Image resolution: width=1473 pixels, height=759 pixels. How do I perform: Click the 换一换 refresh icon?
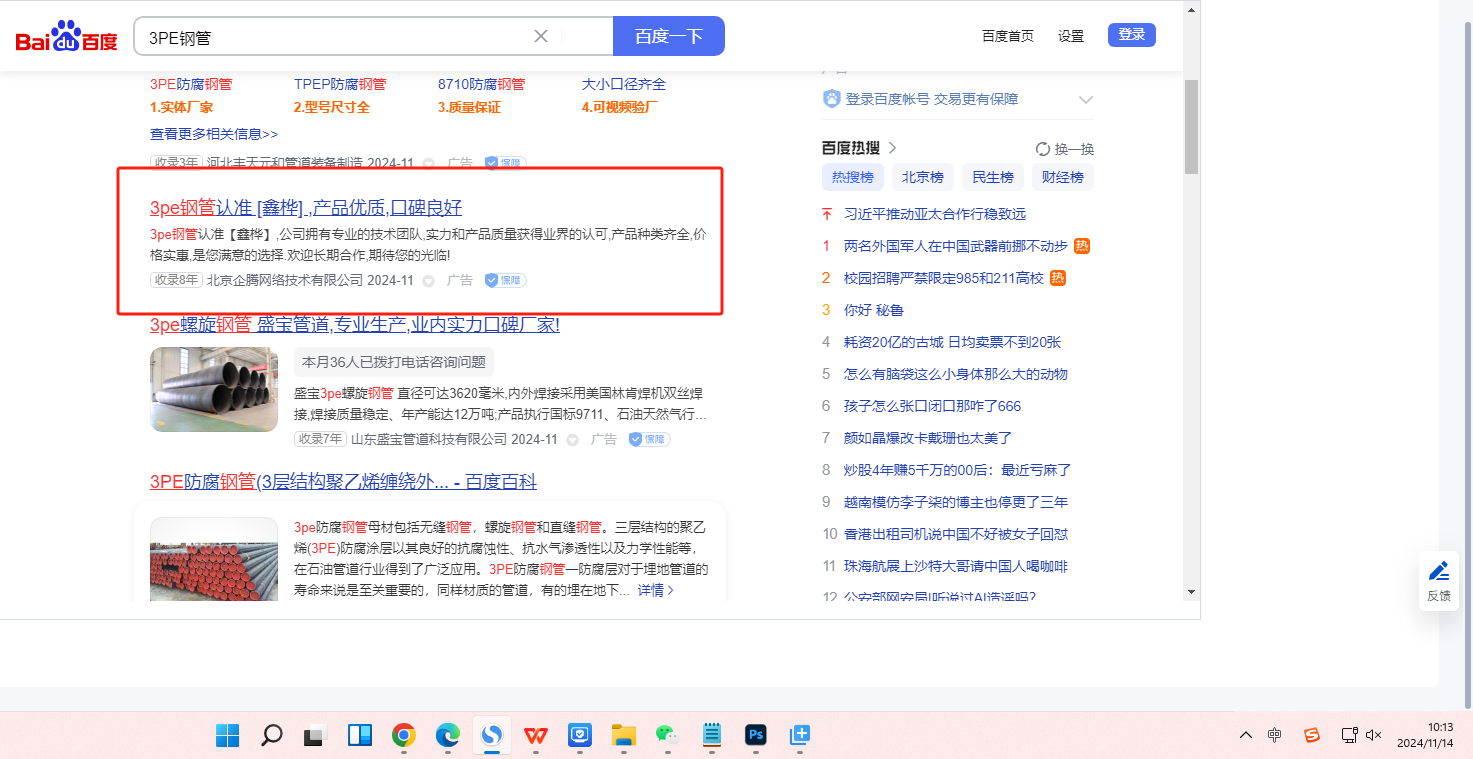[1043, 149]
